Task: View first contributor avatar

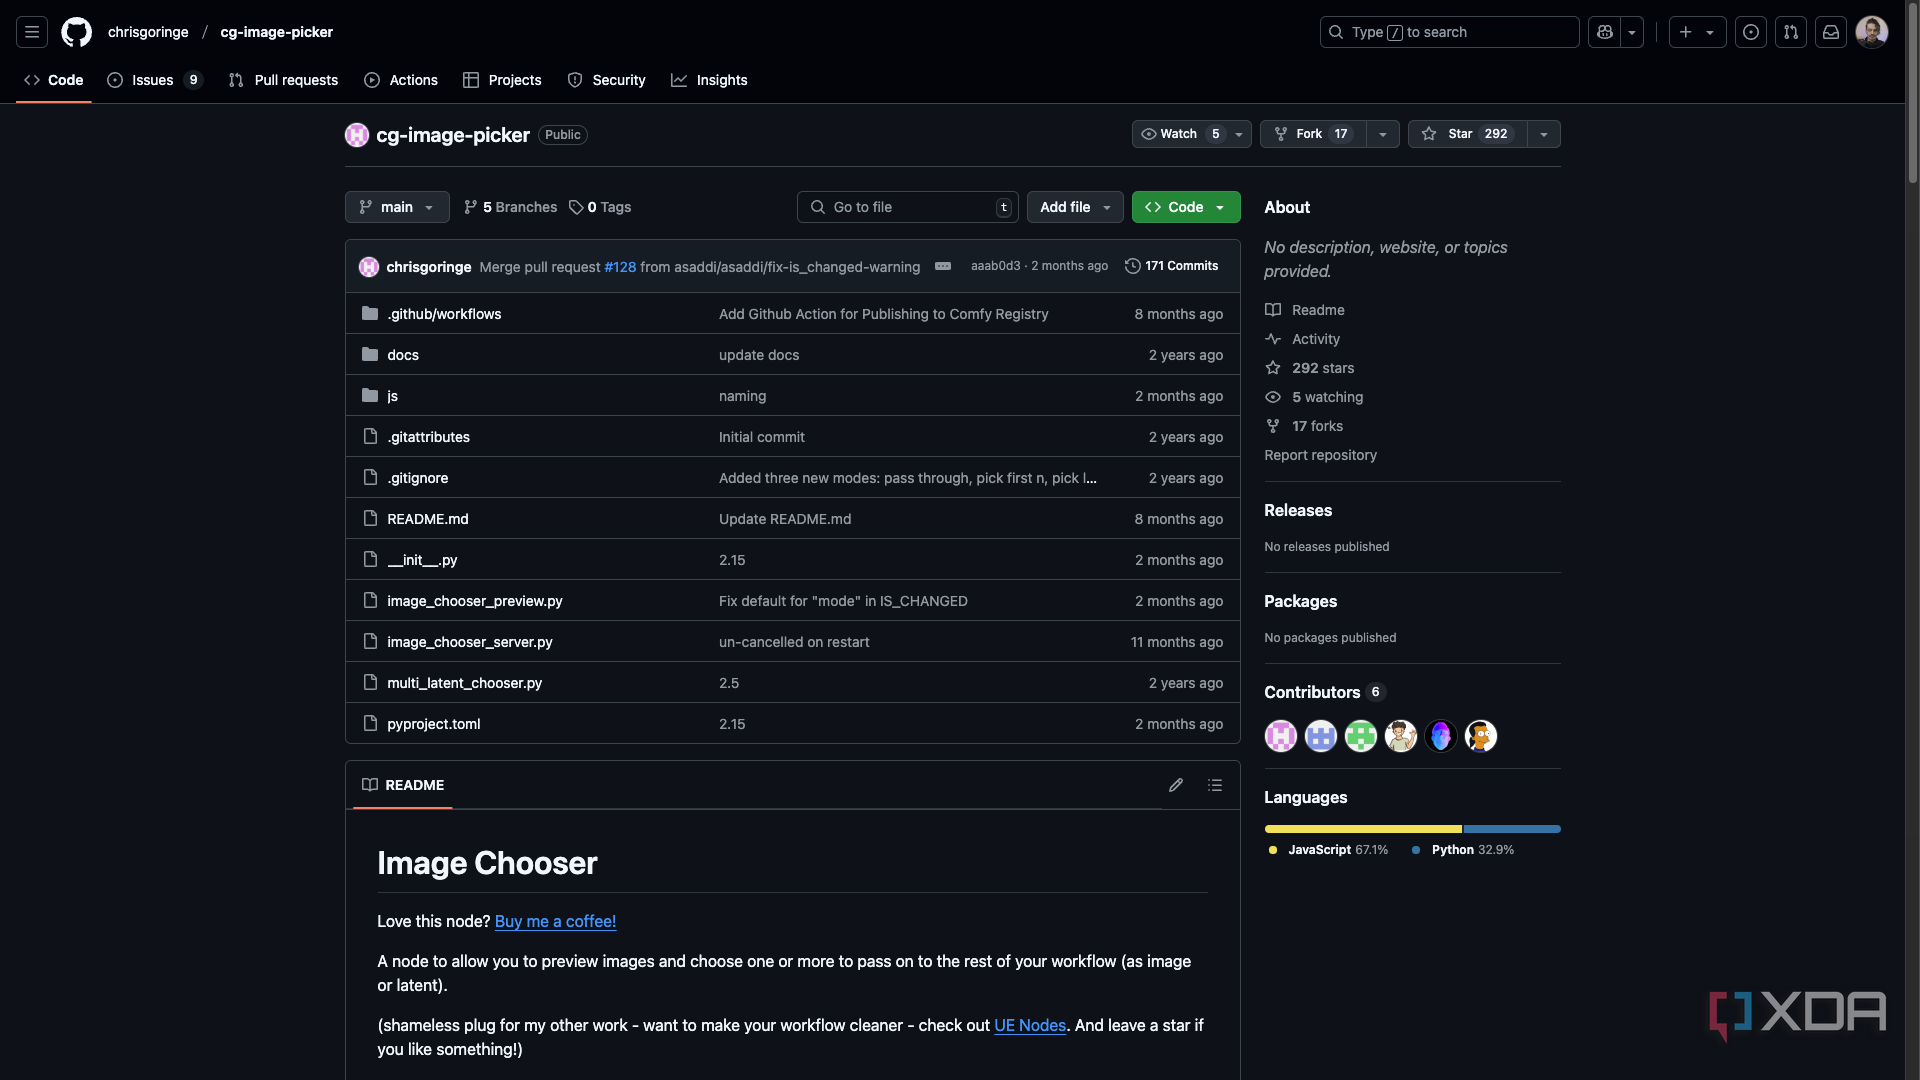Action: [1281, 736]
